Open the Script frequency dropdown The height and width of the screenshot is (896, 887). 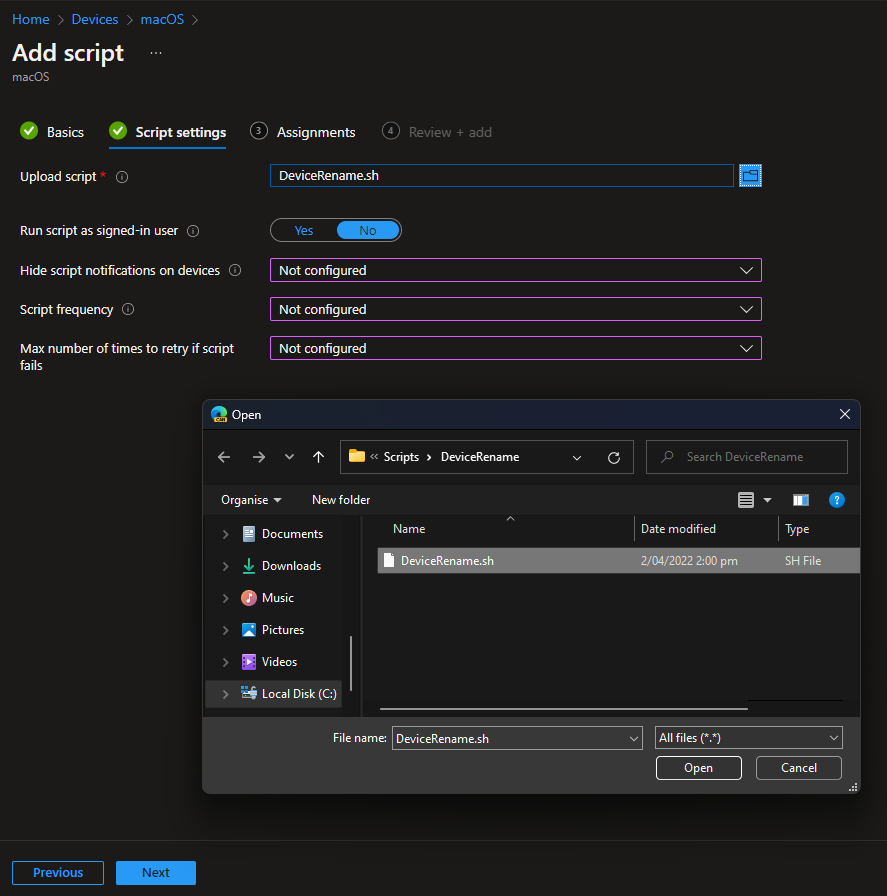click(x=516, y=309)
